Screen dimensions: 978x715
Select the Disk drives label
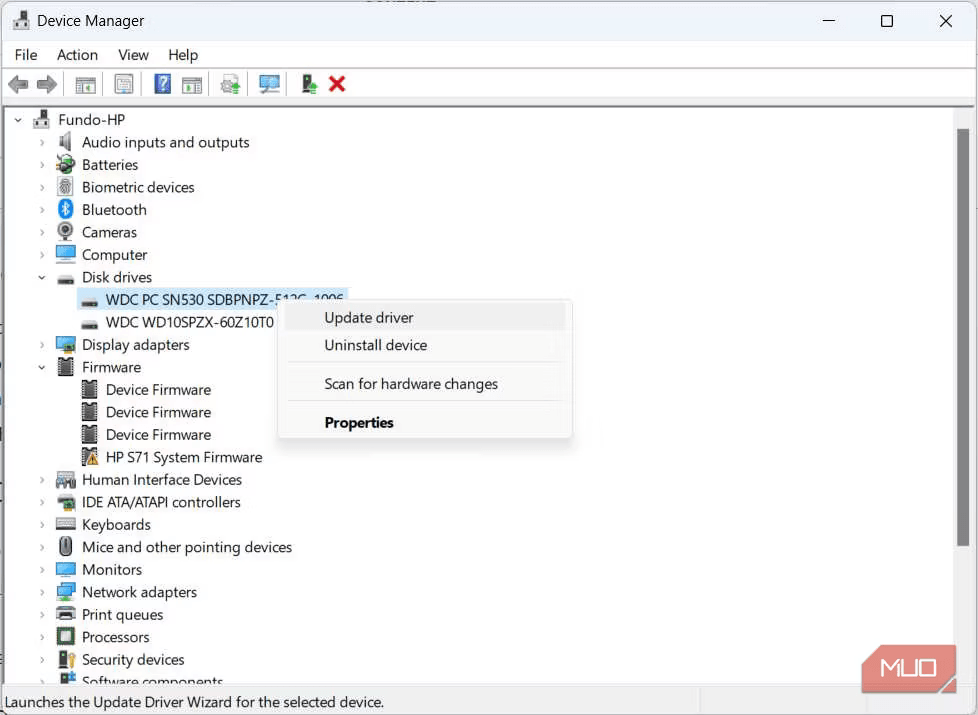[x=117, y=277]
